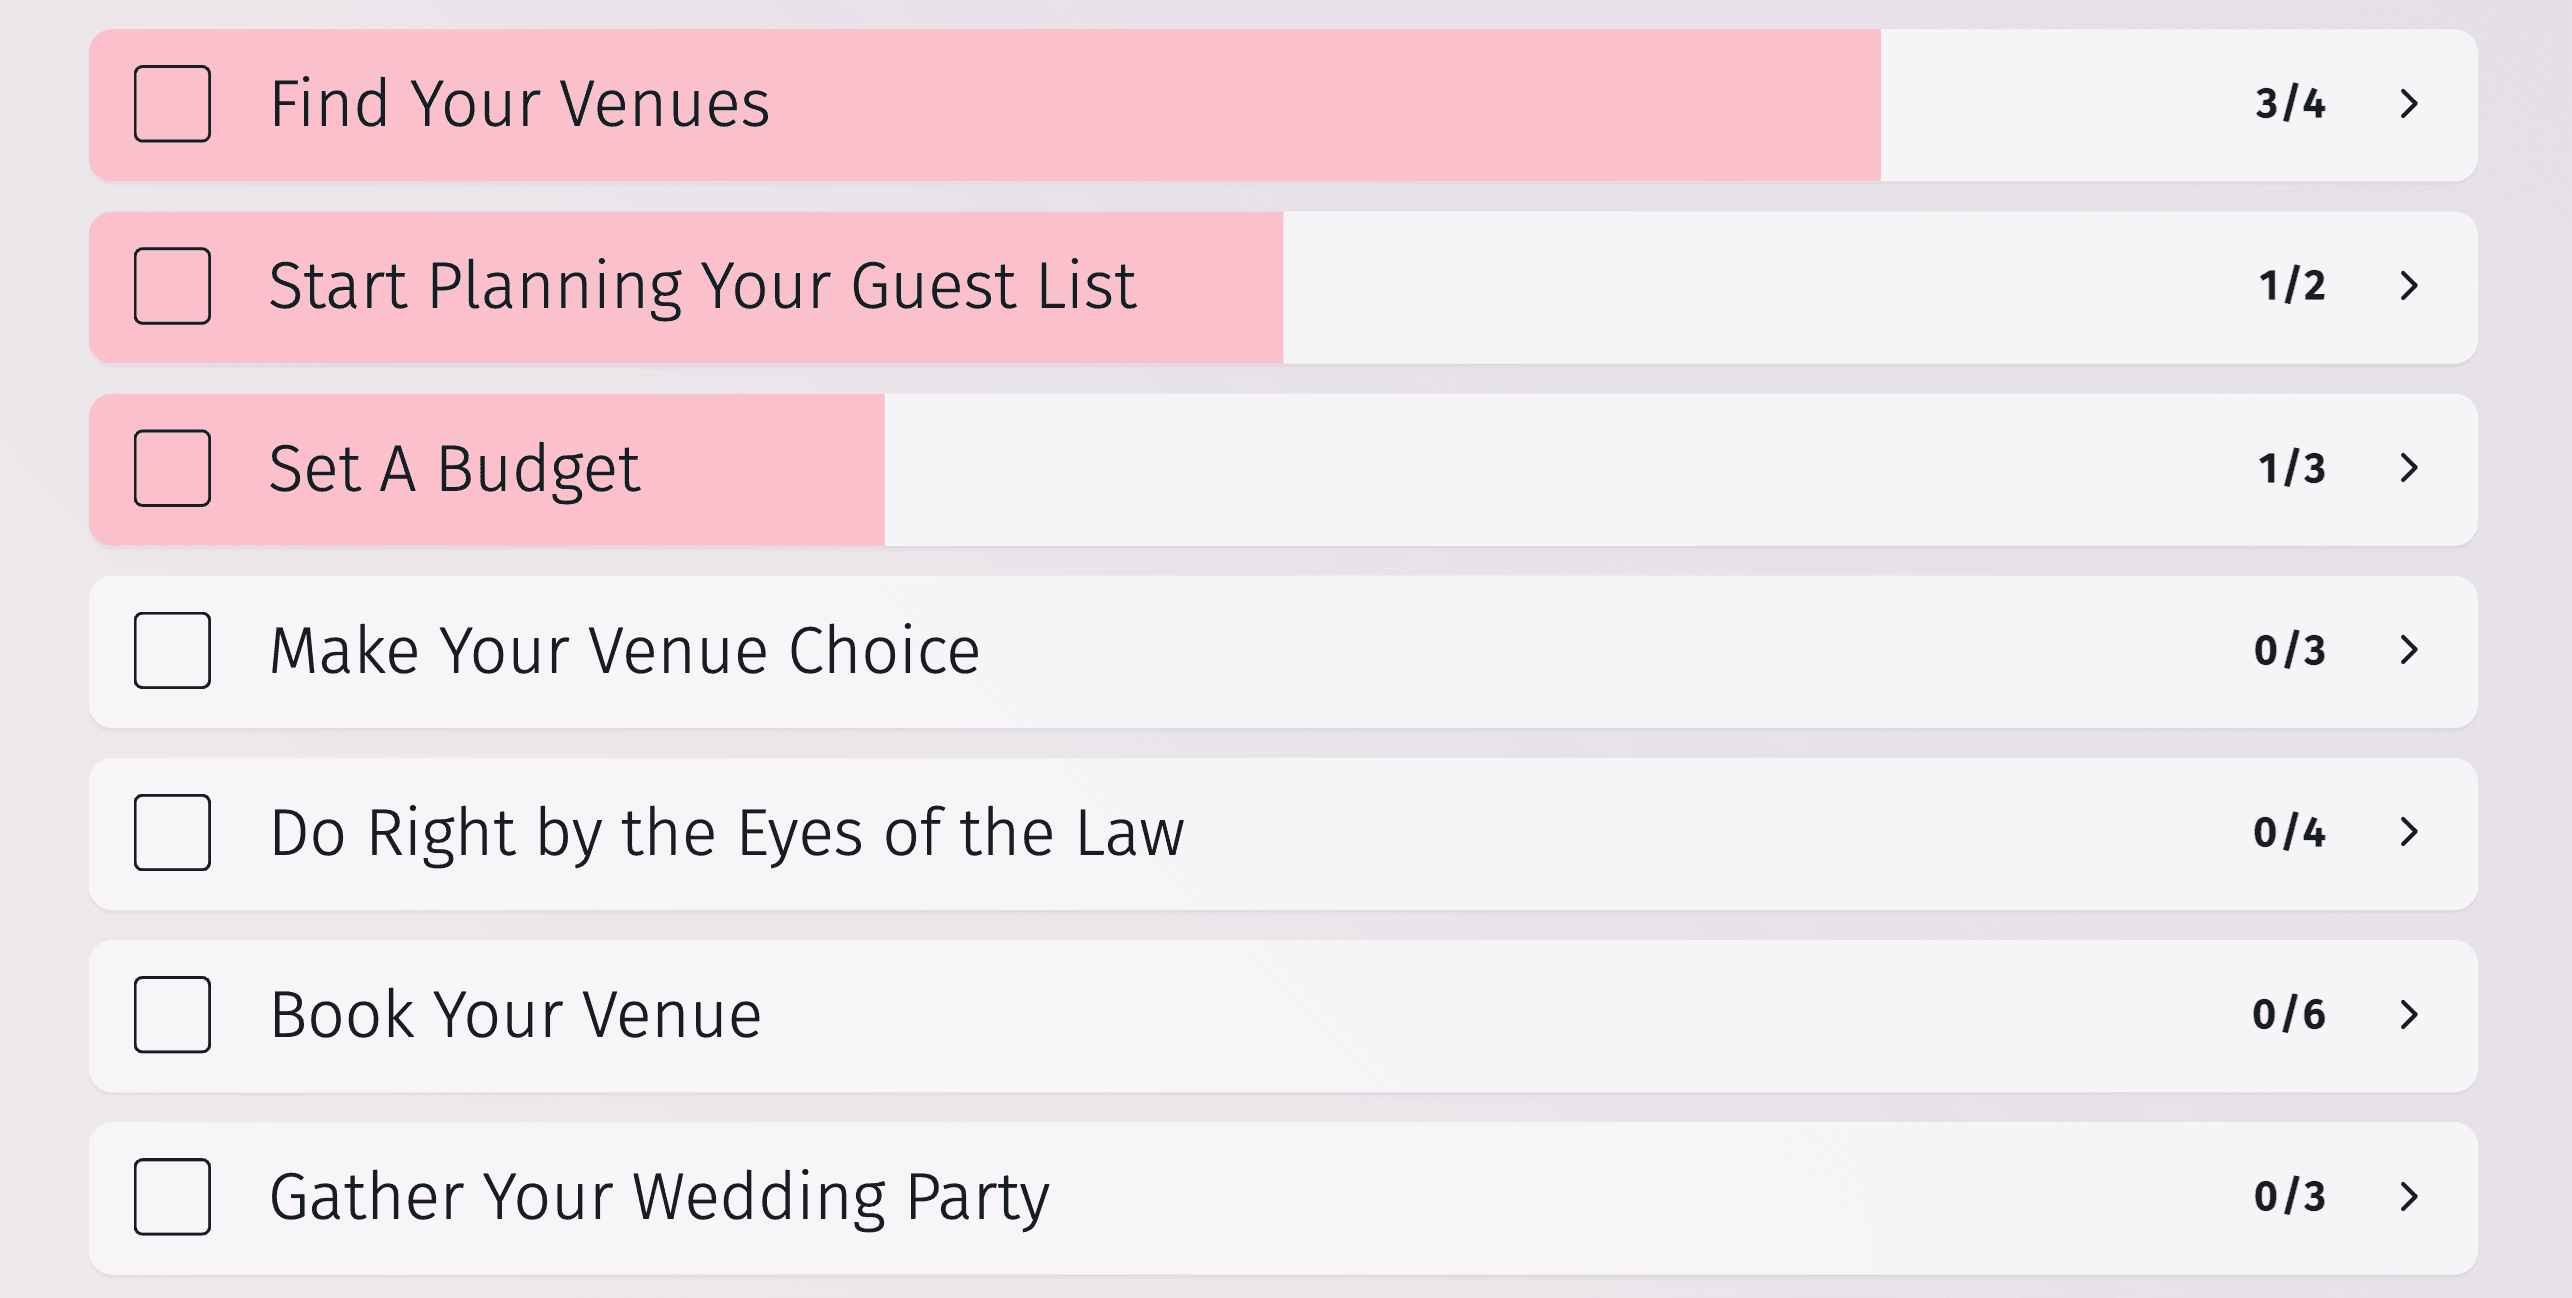Tick the Start Planning Your Guest List checkbox

[172, 286]
